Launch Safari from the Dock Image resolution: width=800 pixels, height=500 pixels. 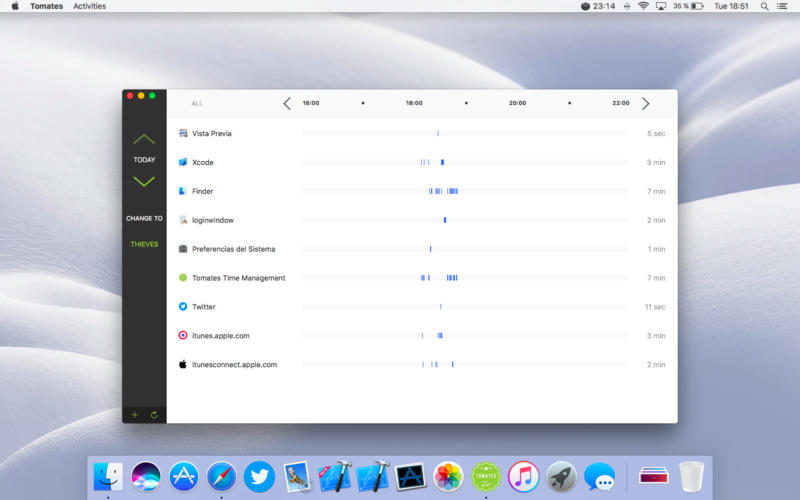pos(221,477)
